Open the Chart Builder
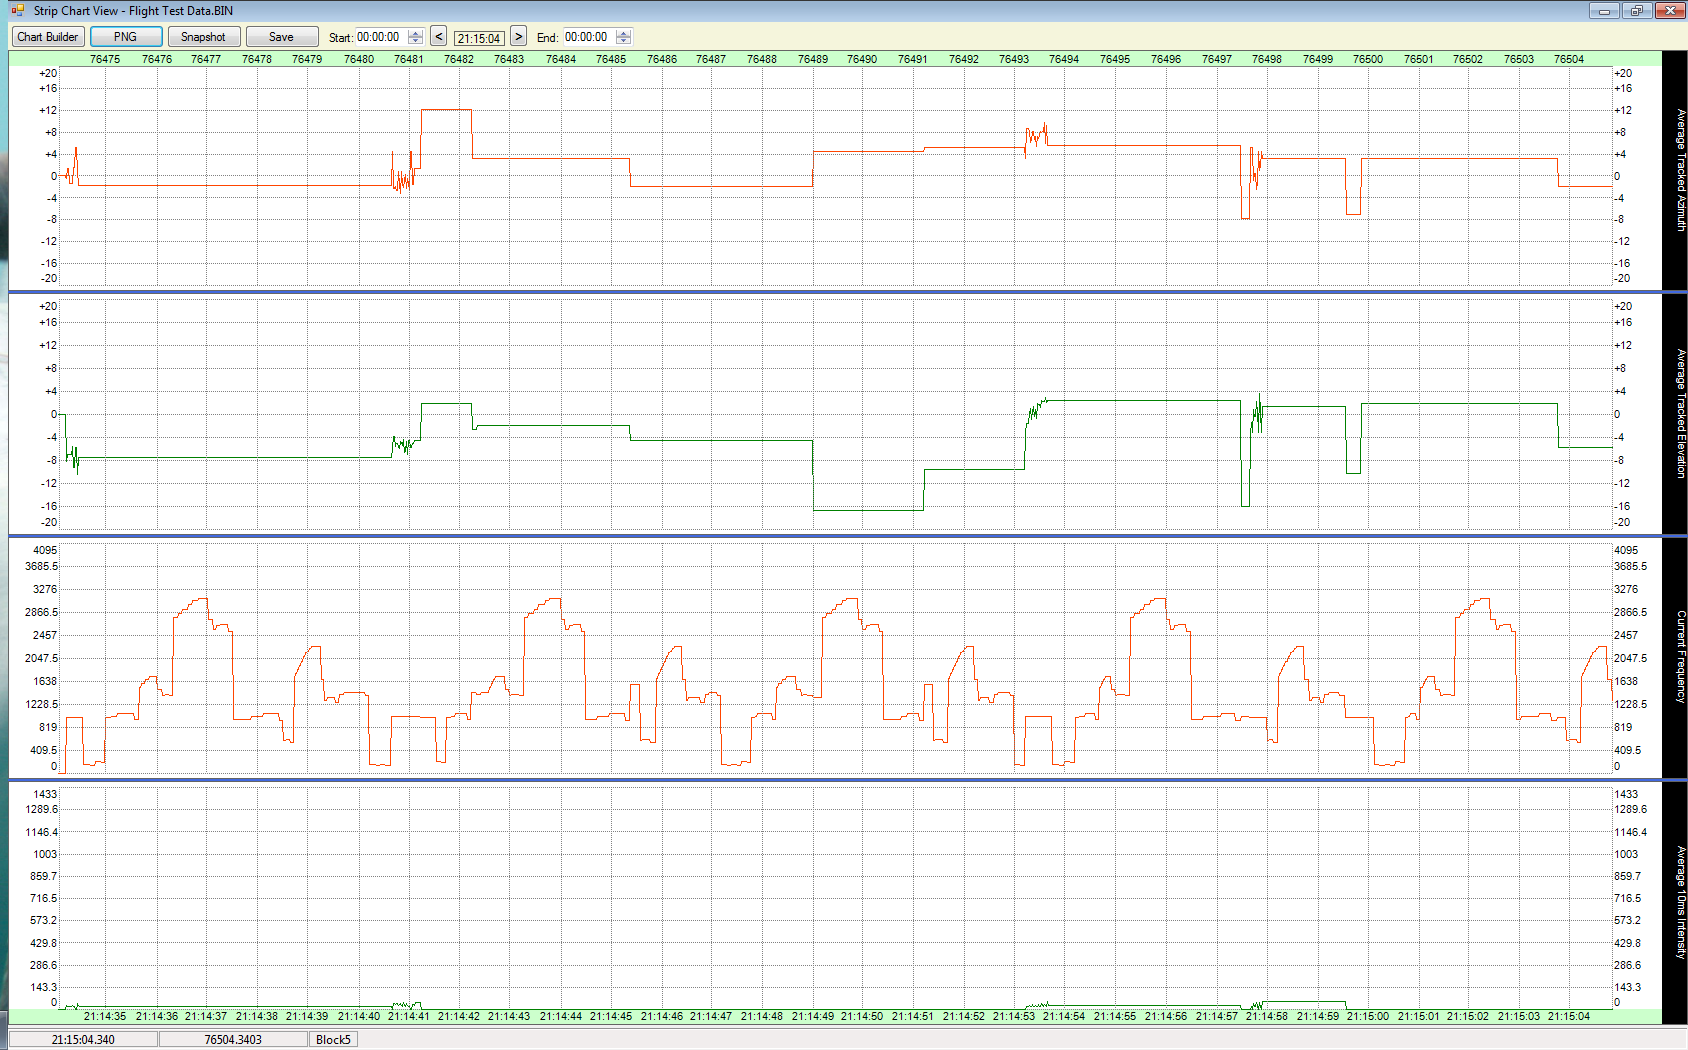Viewport: 1688px width, 1050px height. [x=47, y=37]
